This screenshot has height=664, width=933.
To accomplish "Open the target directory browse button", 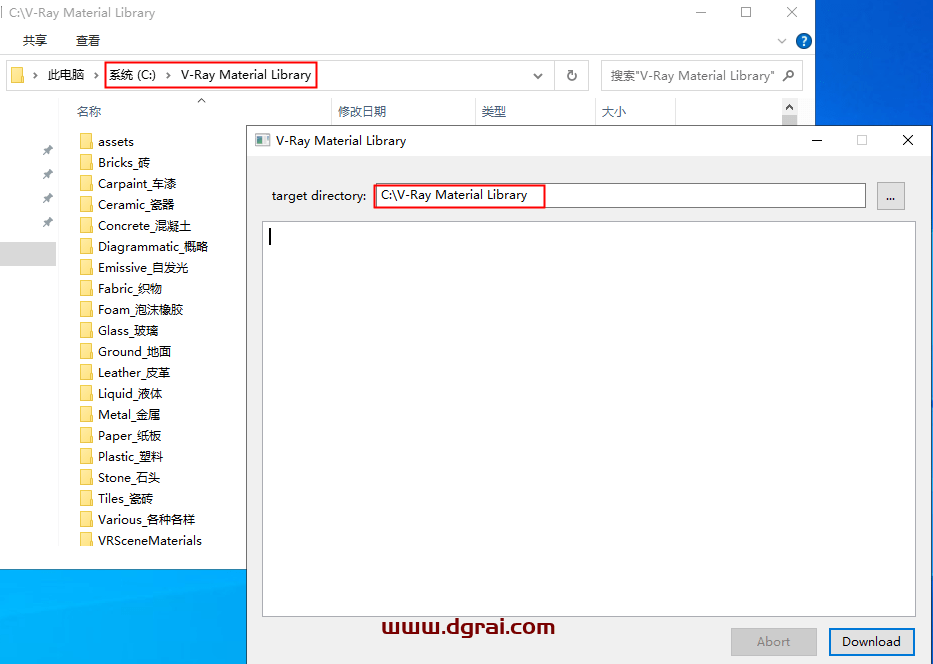I will (891, 196).
